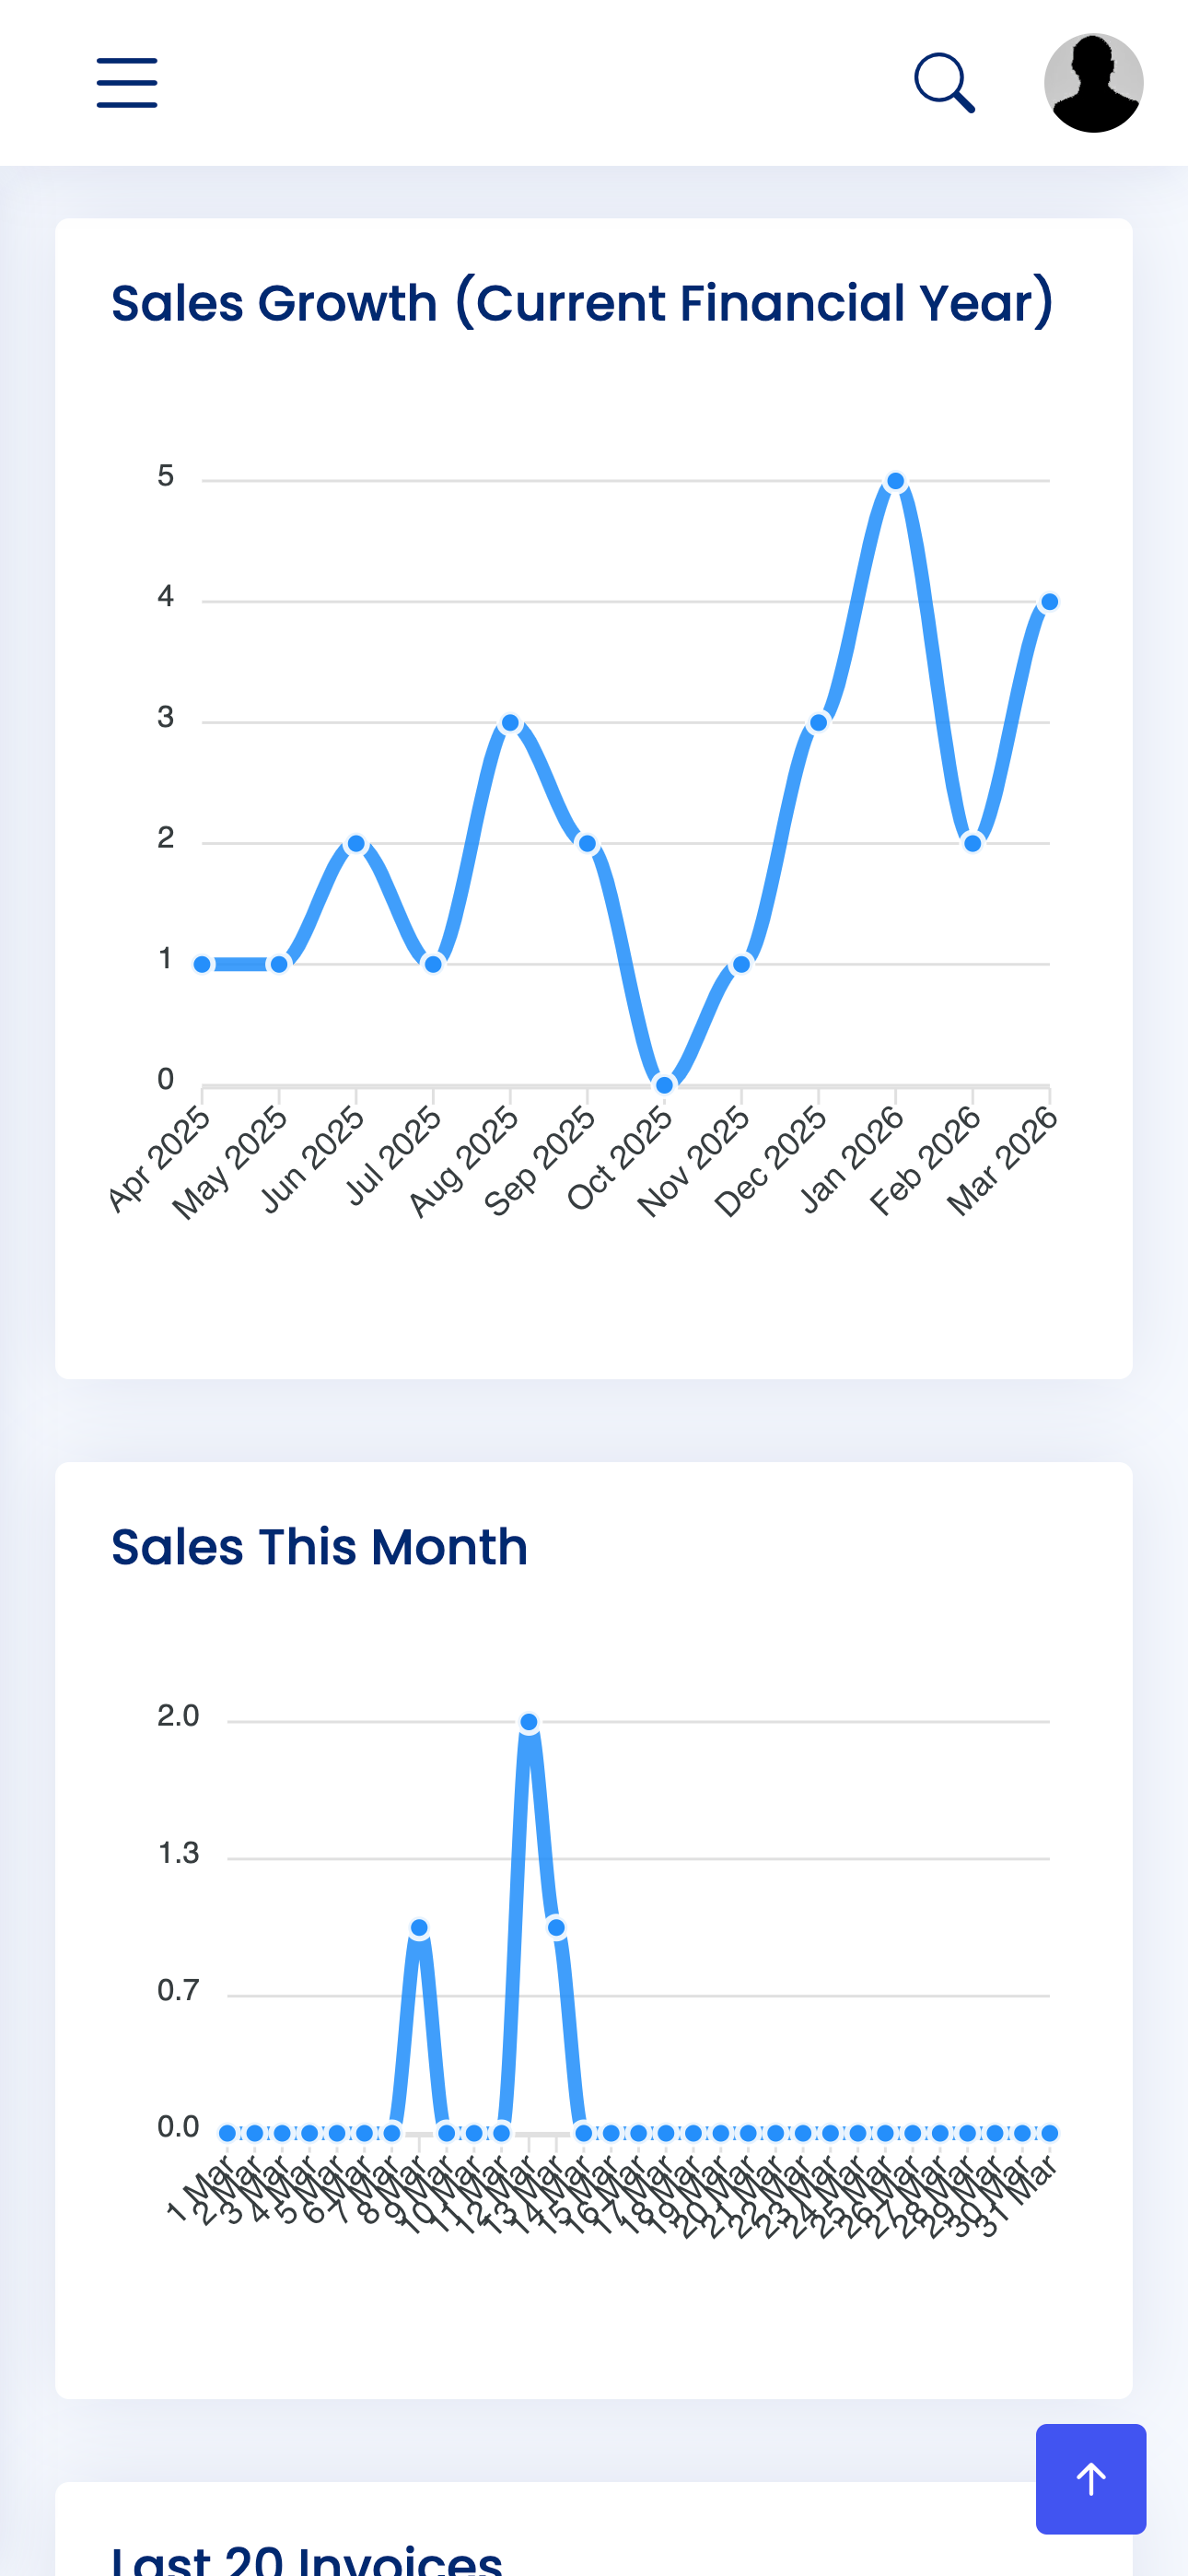The height and width of the screenshot is (2576, 1188).
Task: Select the Aug 2025 data point on the growth chart
Action: pos(510,723)
